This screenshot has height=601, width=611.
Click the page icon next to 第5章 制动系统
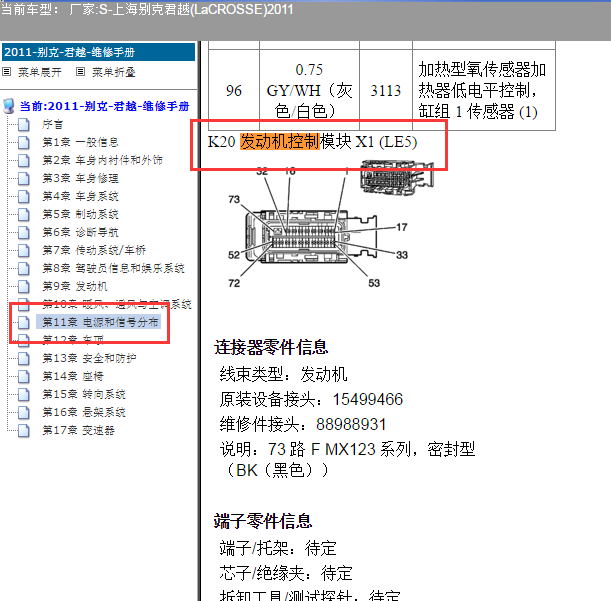coord(24,214)
